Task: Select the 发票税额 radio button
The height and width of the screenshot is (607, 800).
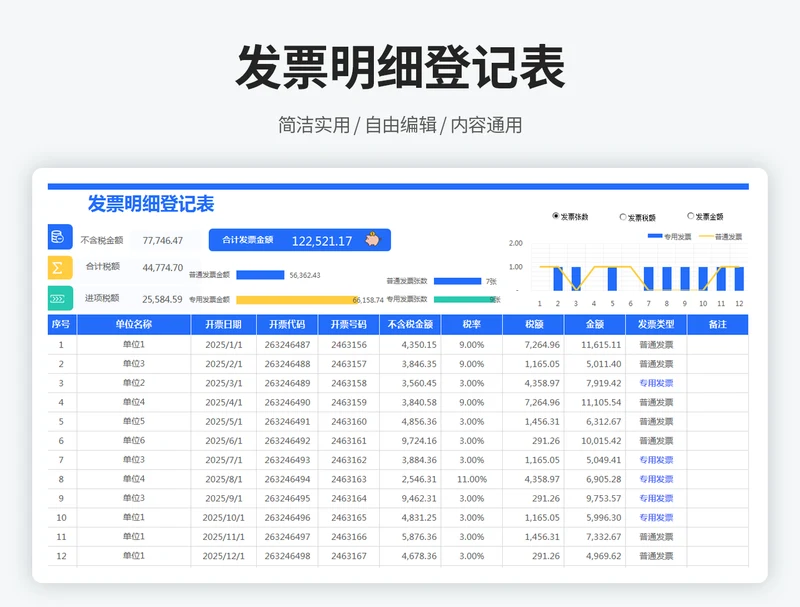Action: [622, 217]
